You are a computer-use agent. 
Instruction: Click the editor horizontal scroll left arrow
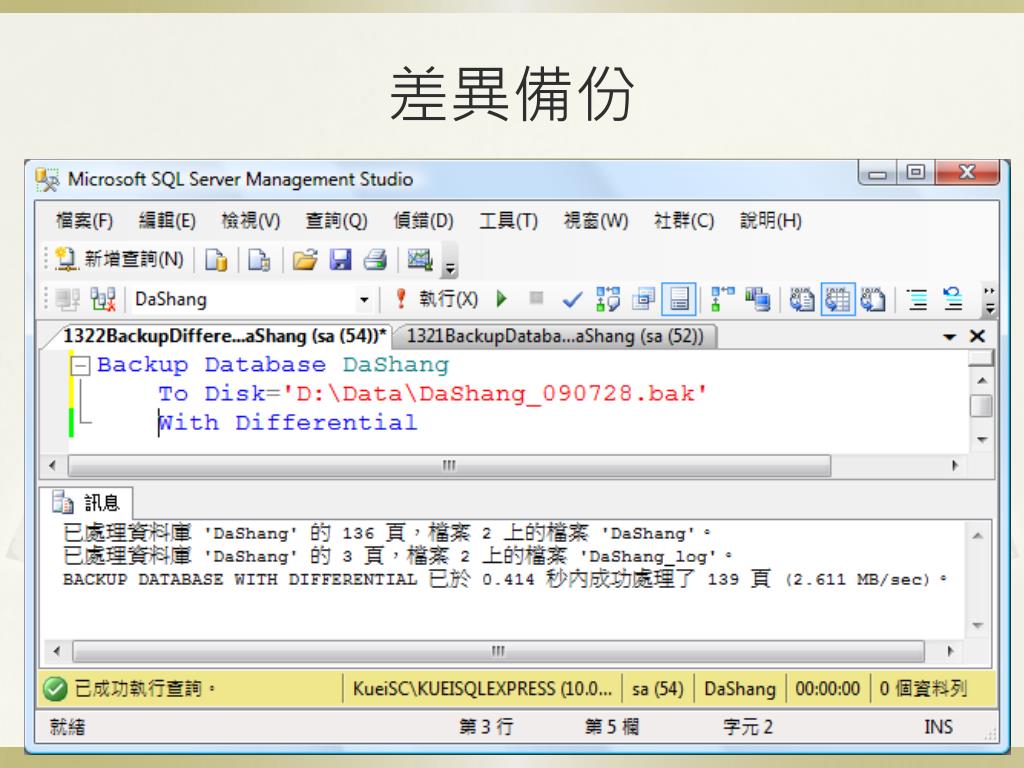point(53,466)
